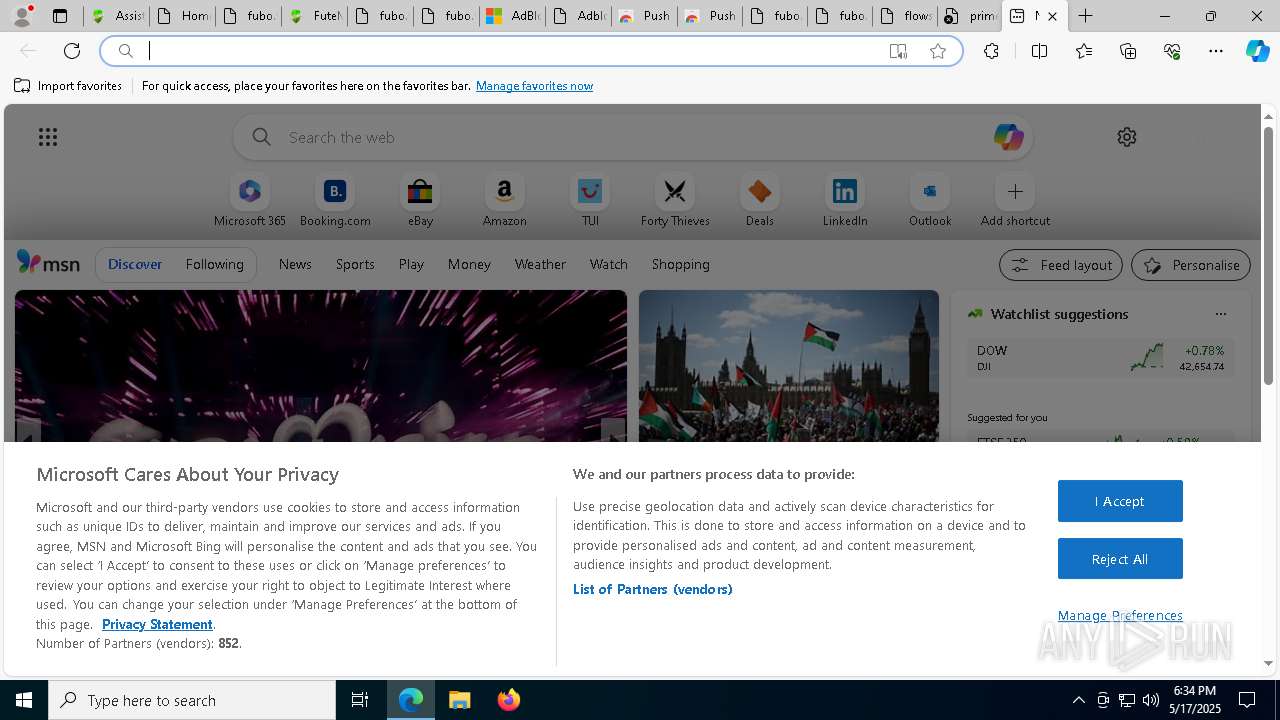Click the Windows taskbar search box
Image resolution: width=1280 pixels, height=720 pixels.
coord(192,700)
